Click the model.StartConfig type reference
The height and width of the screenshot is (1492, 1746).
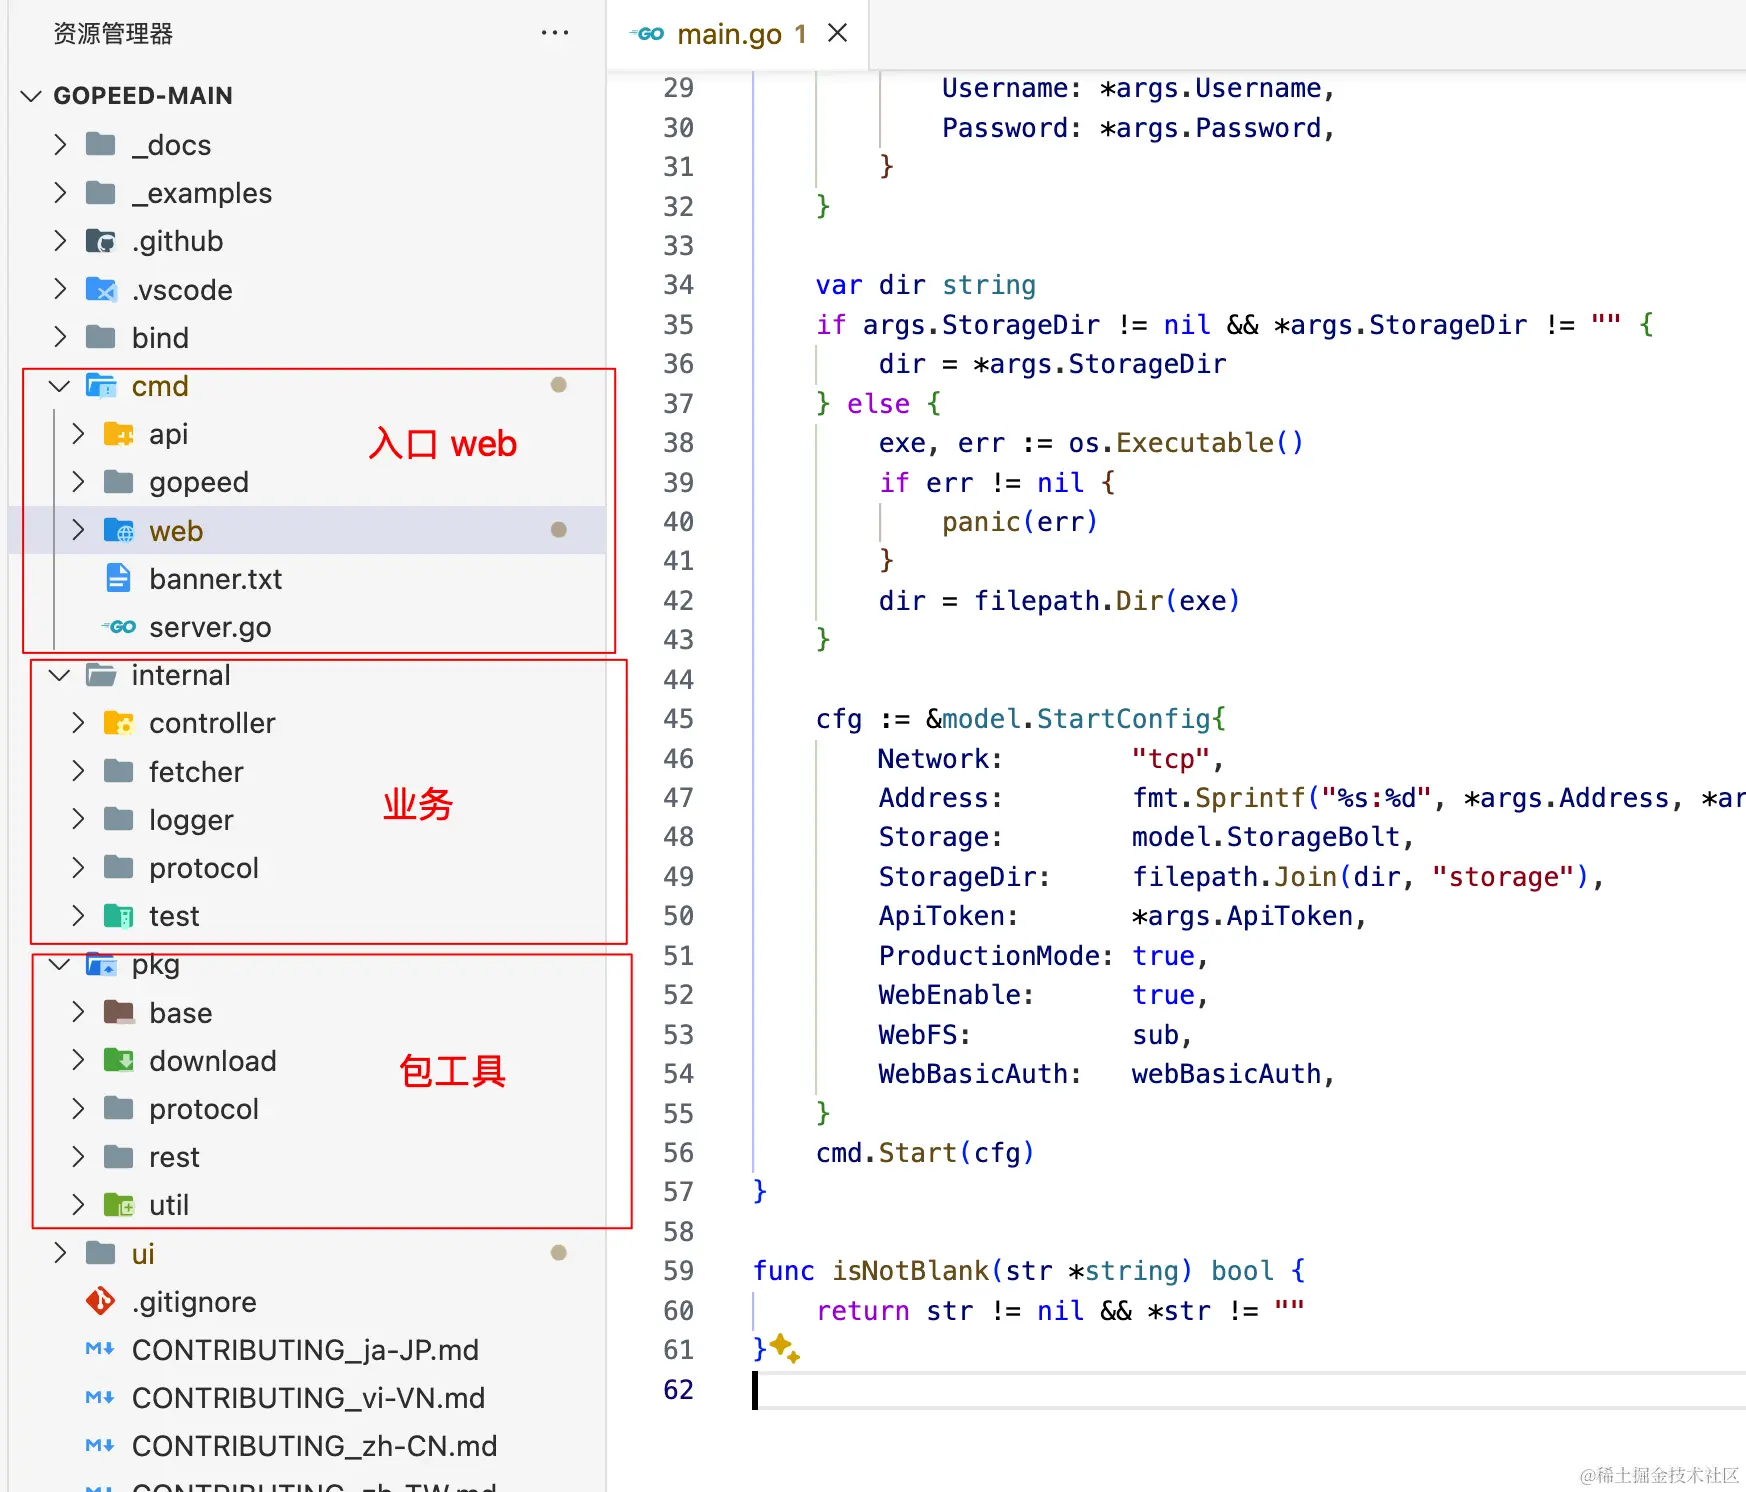point(1076,719)
